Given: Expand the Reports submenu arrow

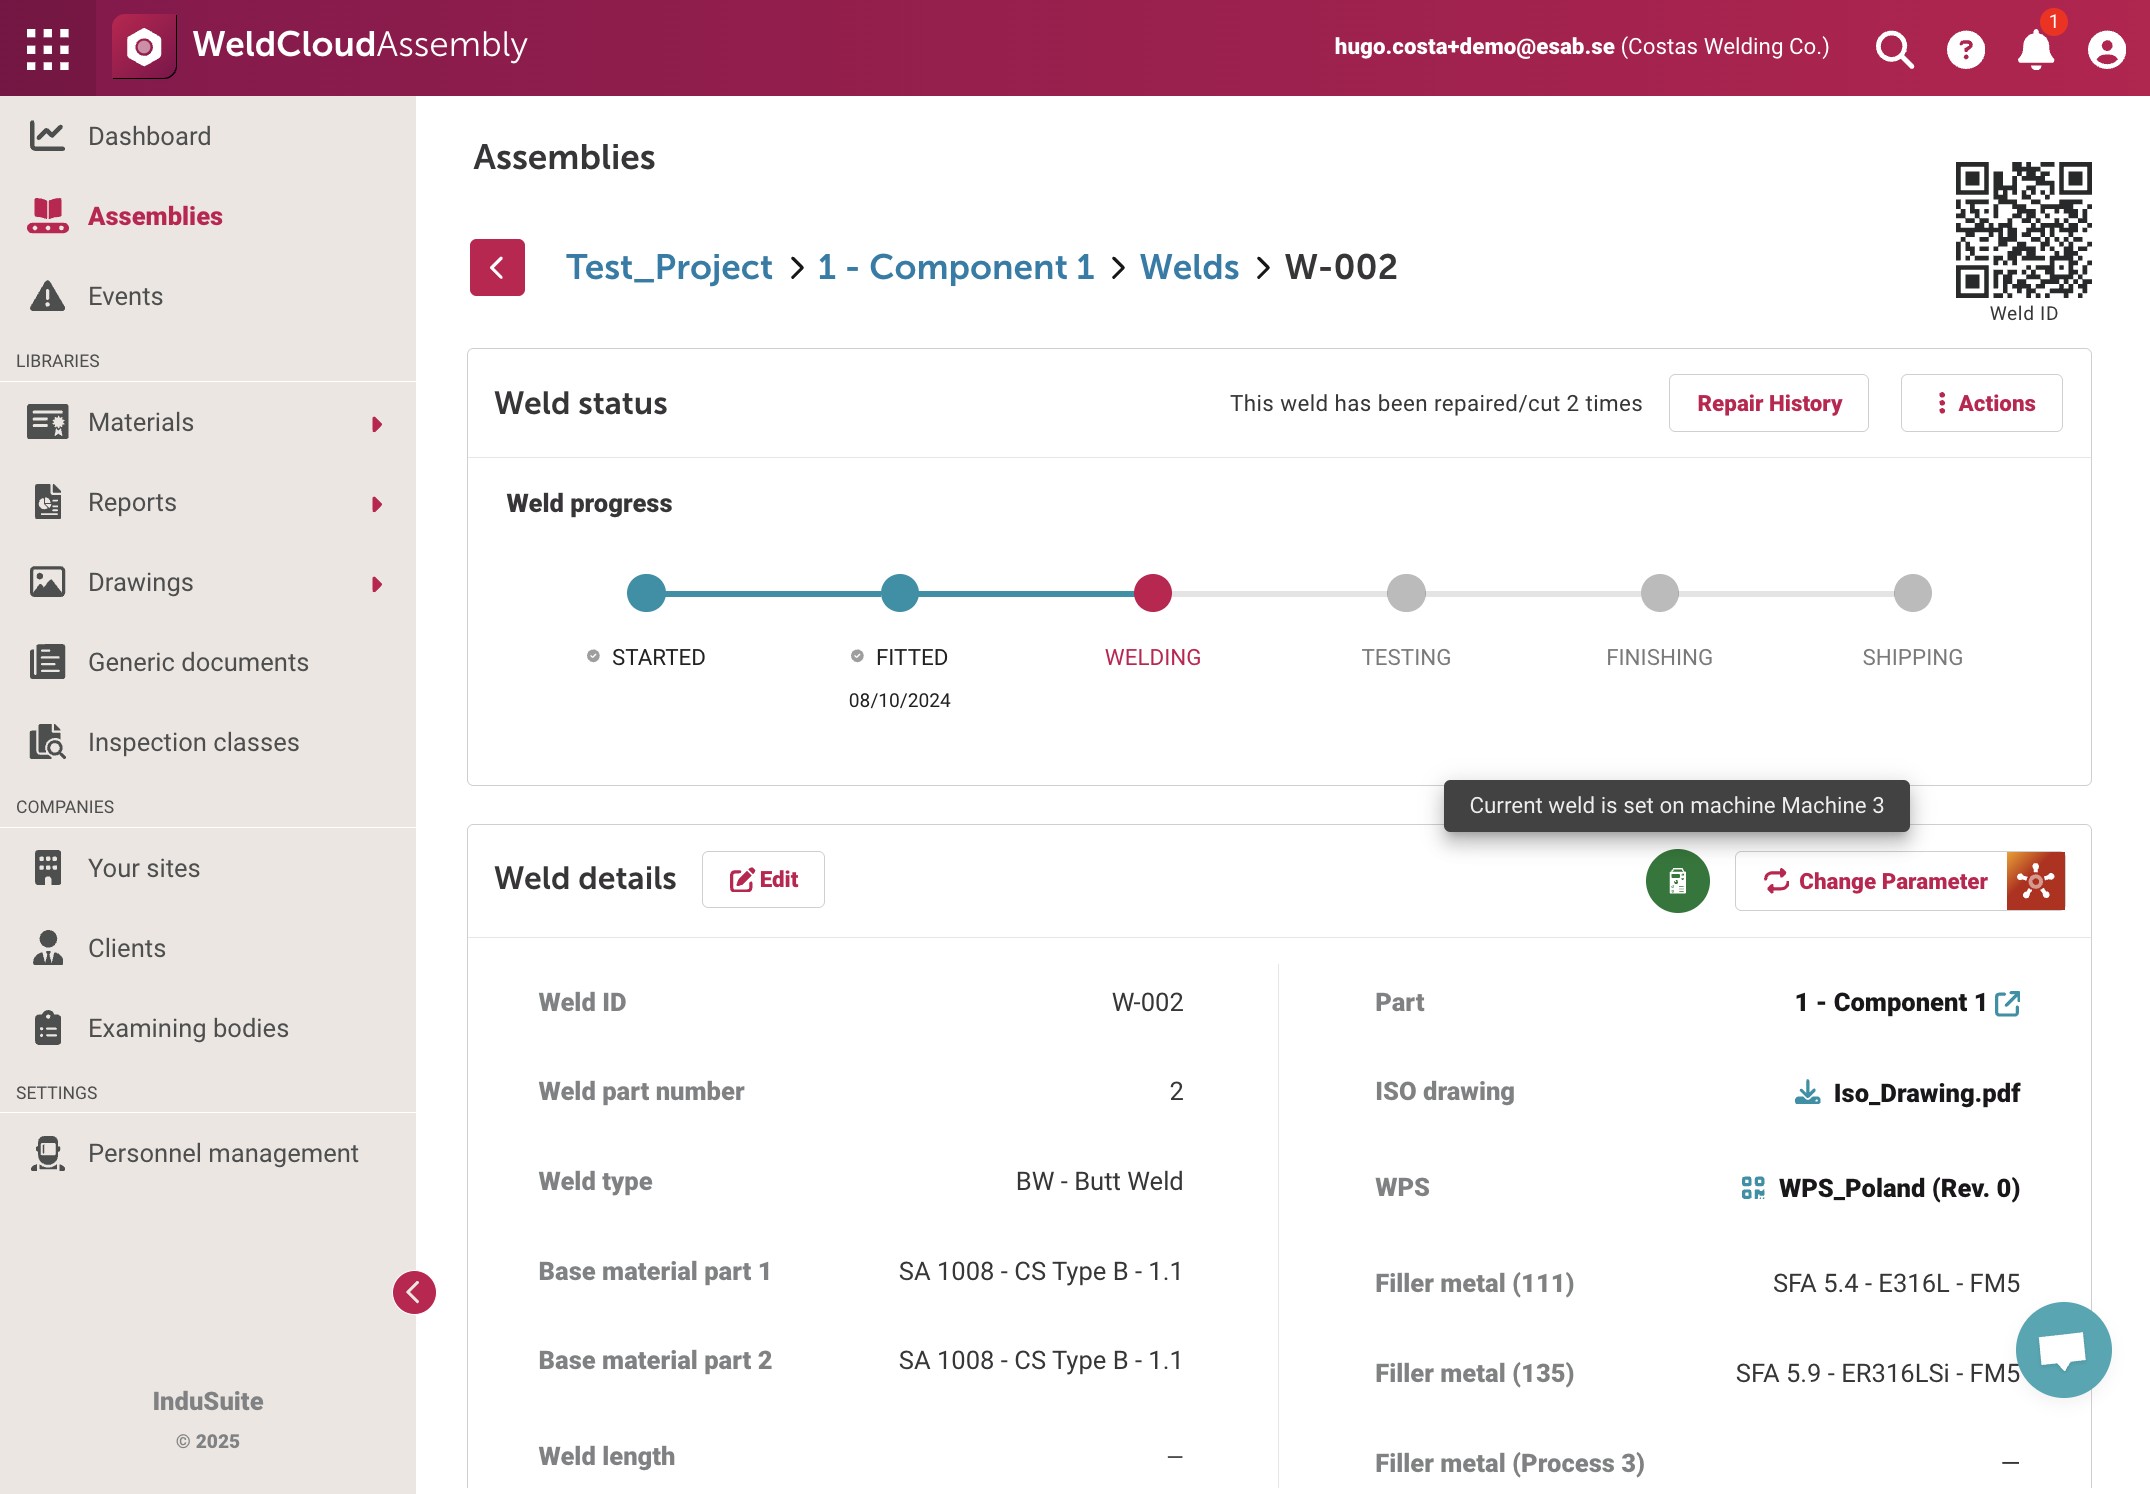Looking at the screenshot, I should point(377,503).
